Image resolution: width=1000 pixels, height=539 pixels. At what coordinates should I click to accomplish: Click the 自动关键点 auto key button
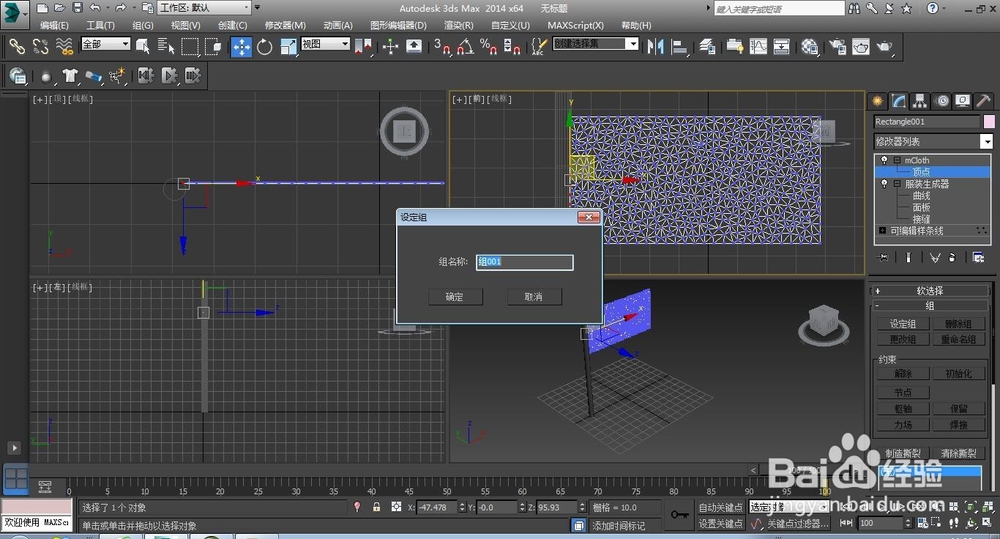(x=721, y=507)
